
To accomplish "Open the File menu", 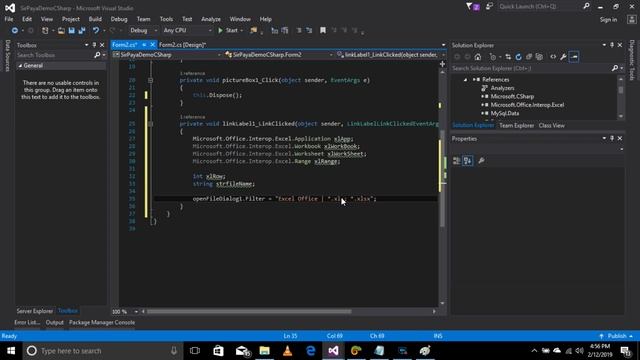I will click(x=9, y=19).
